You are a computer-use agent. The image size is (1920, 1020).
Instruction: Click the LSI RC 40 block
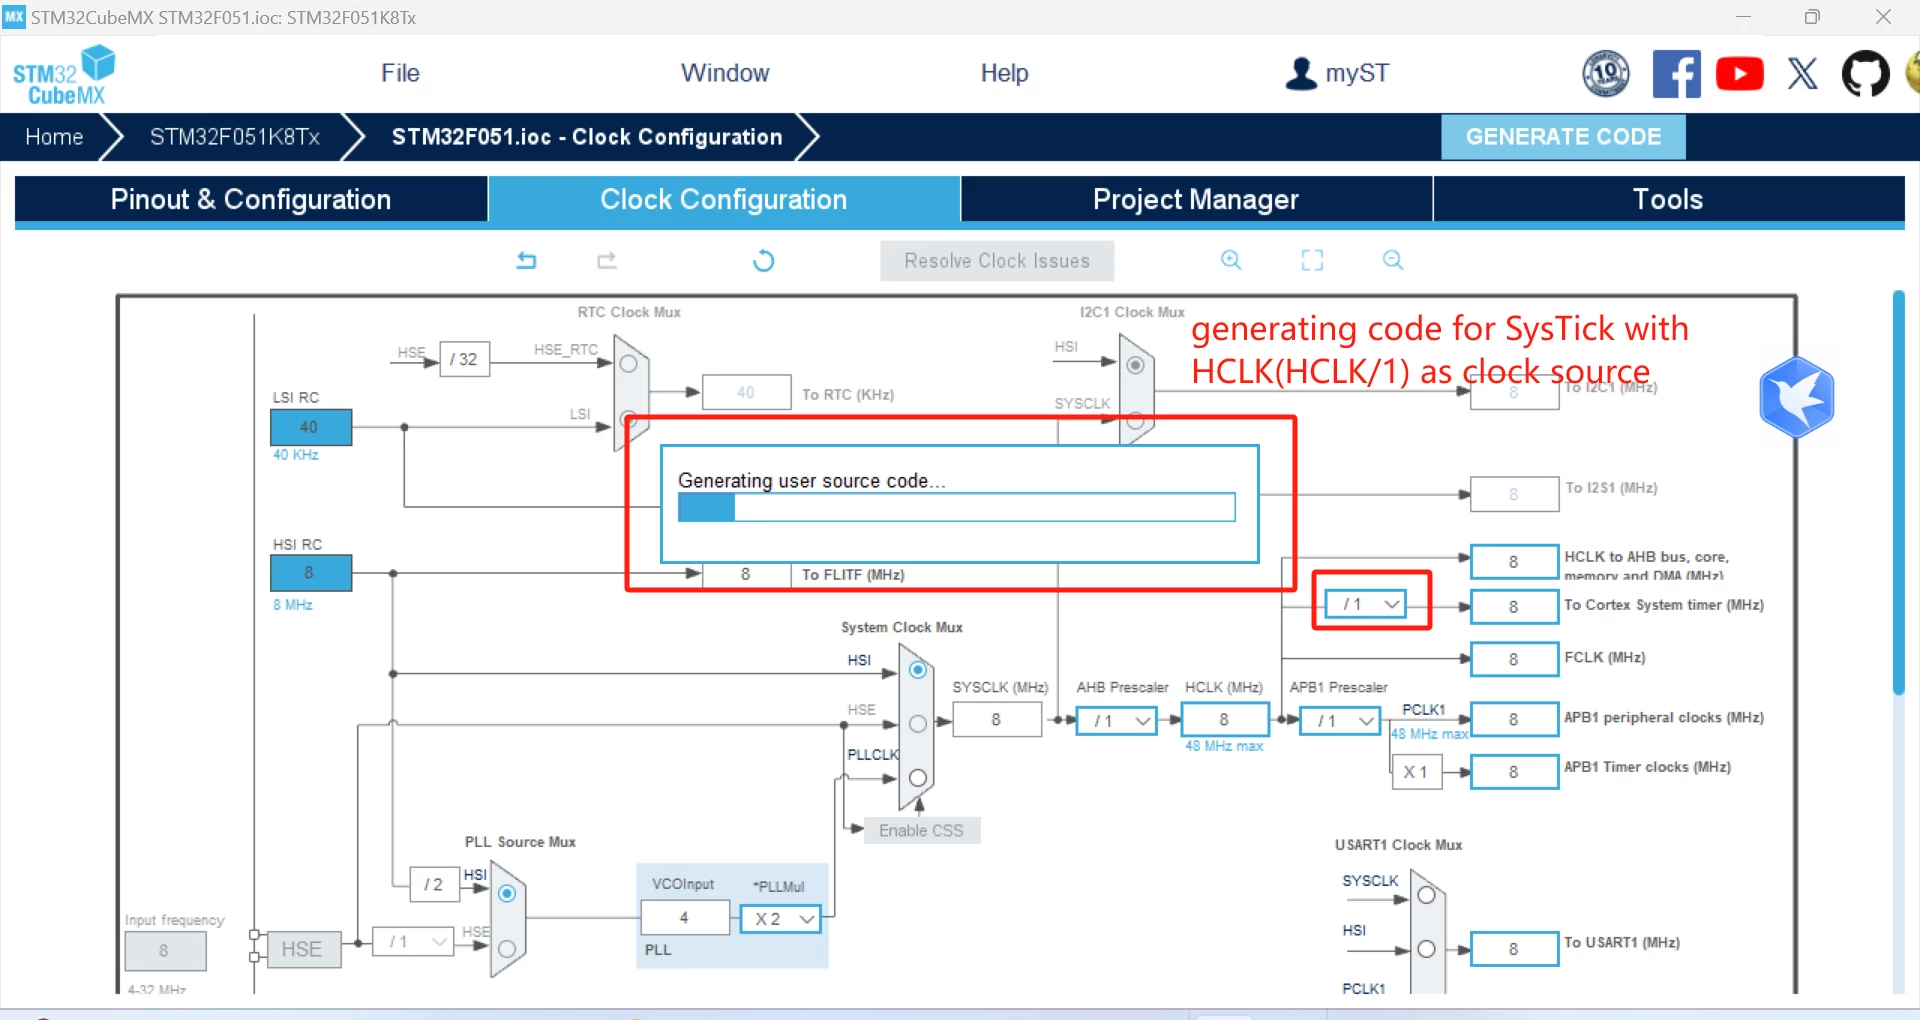(311, 427)
